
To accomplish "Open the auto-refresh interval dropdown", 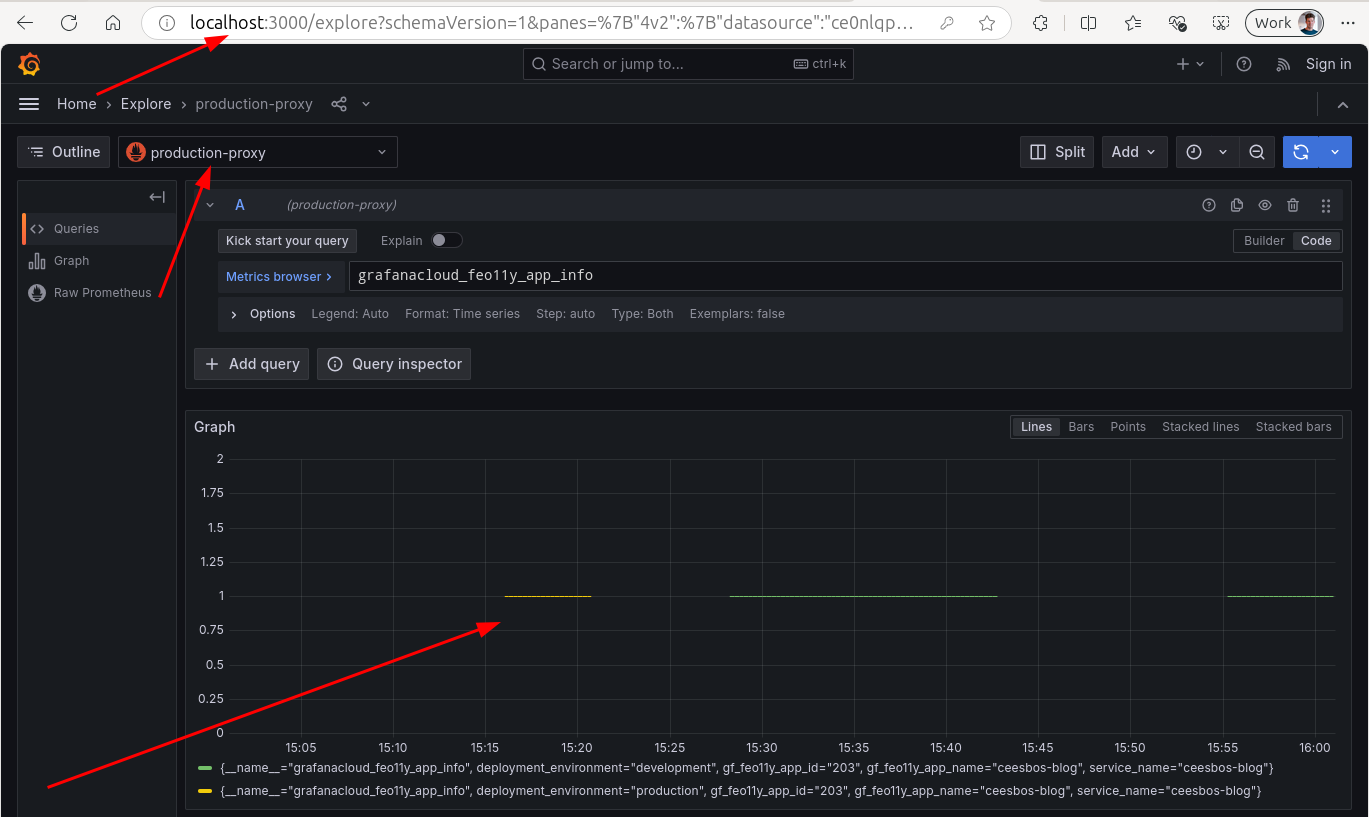I will pos(1336,152).
